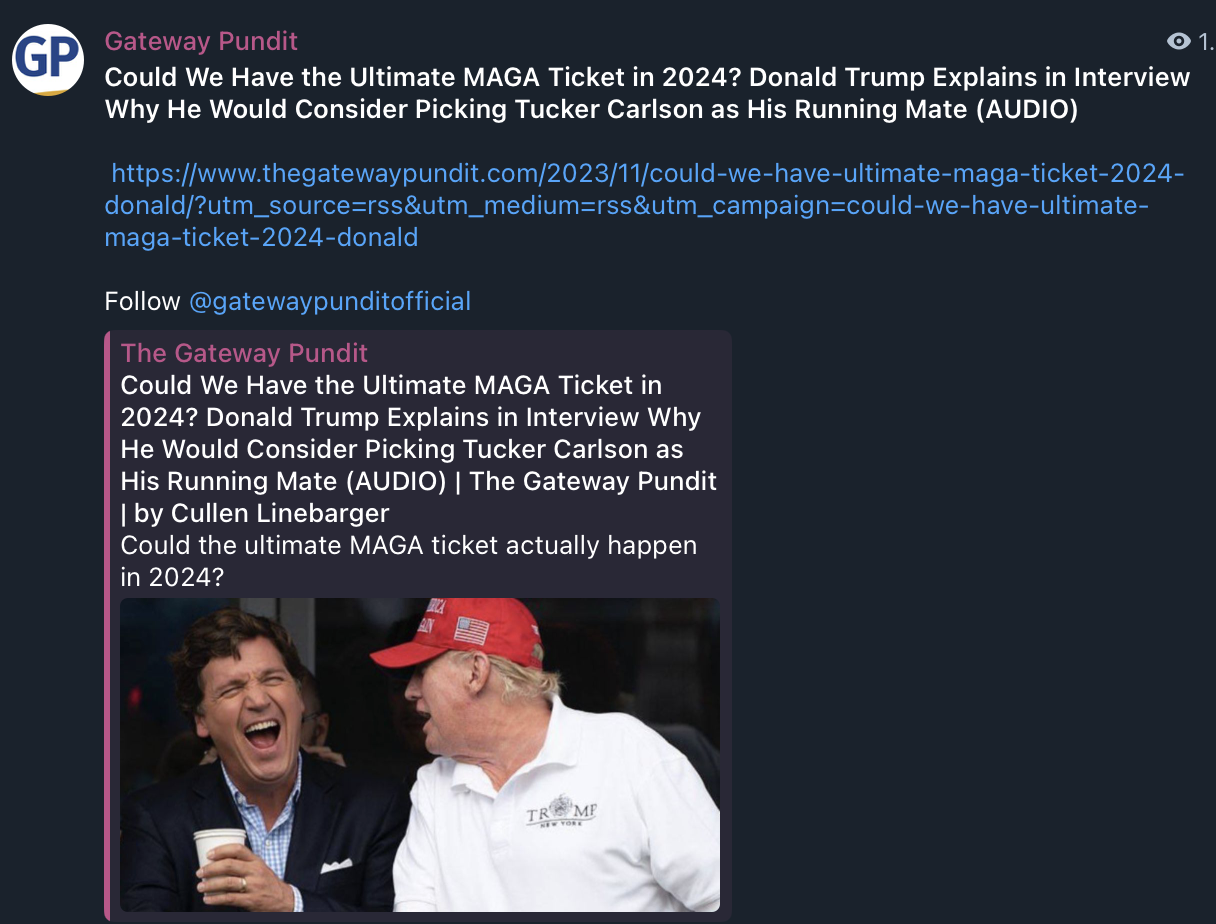Click the utm_source line of the URL
This screenshot has width=1216, height=924.
click(627, 205)
